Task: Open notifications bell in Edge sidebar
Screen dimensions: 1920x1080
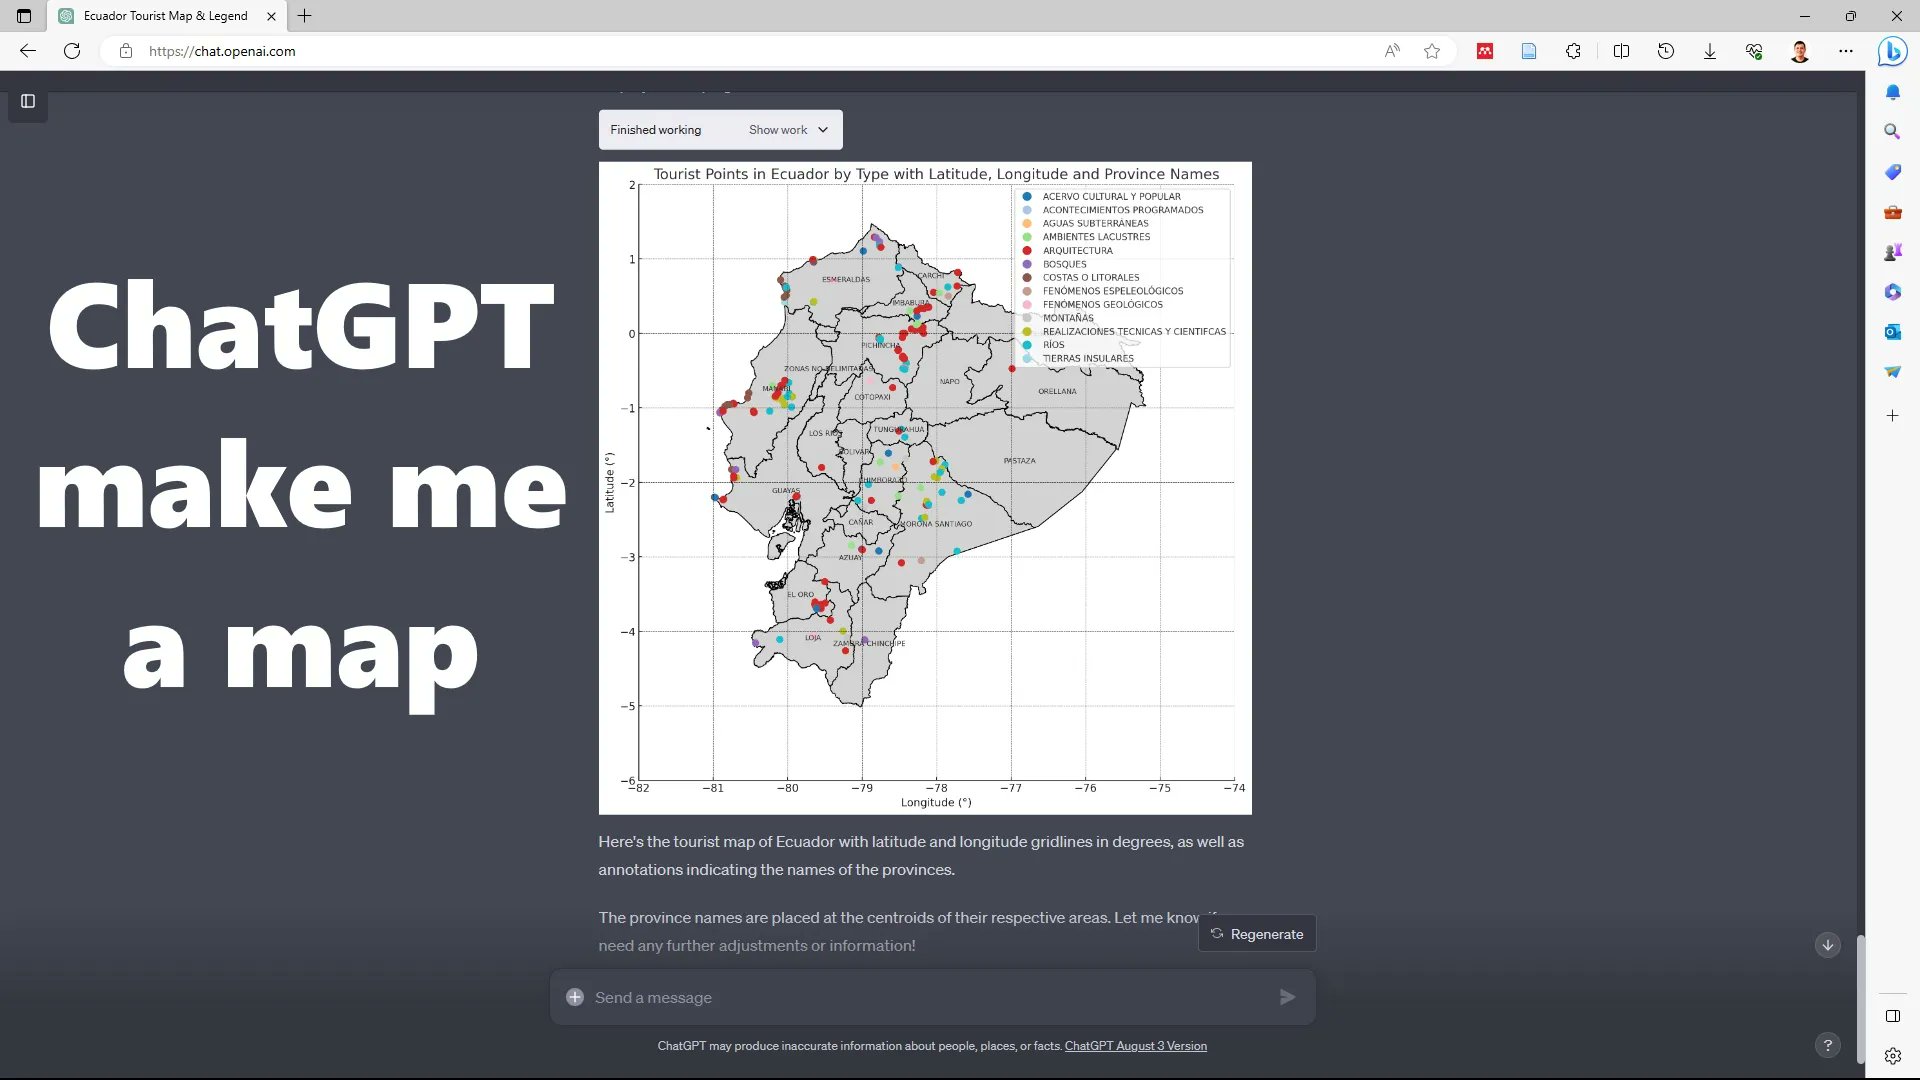Action: pyautogui.click(x=1893, y=92)
